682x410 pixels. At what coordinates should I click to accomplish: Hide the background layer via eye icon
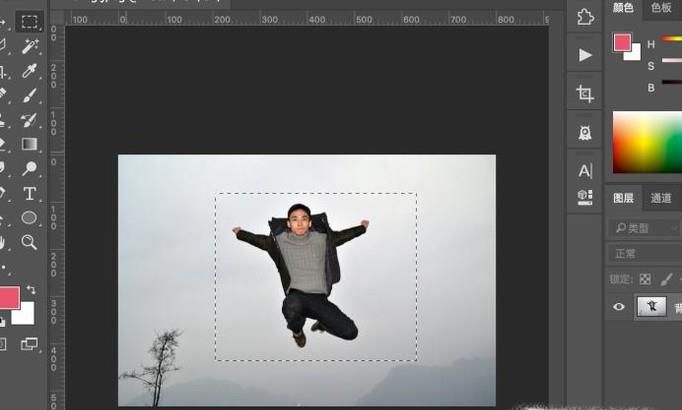[x=619, y=307]
